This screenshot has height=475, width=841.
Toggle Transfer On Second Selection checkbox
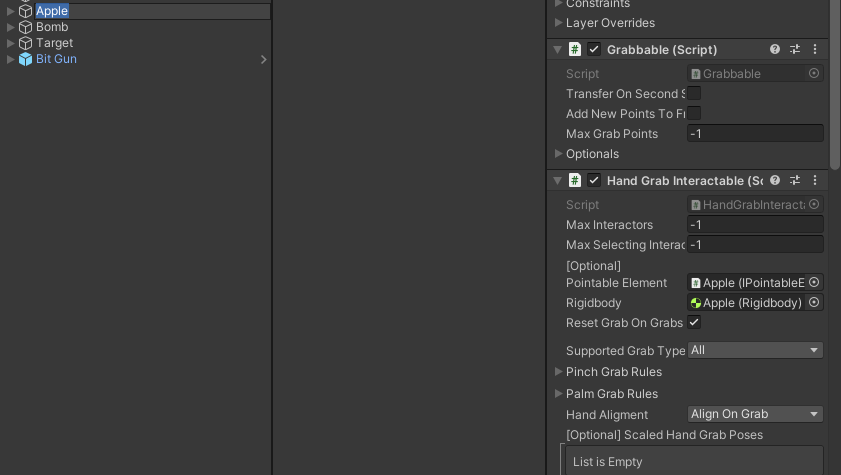click(x=694, y=93)
